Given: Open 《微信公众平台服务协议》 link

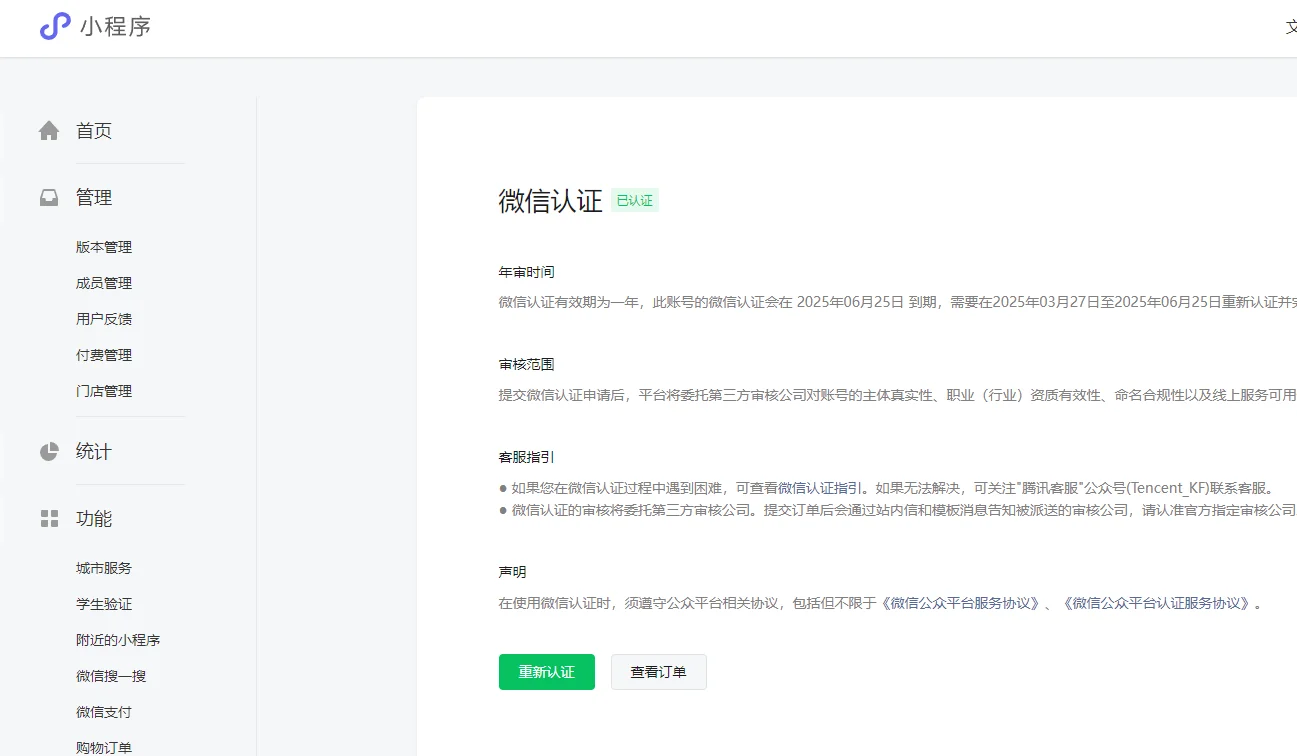Looking at the screenshot, I should click(961, 604).
